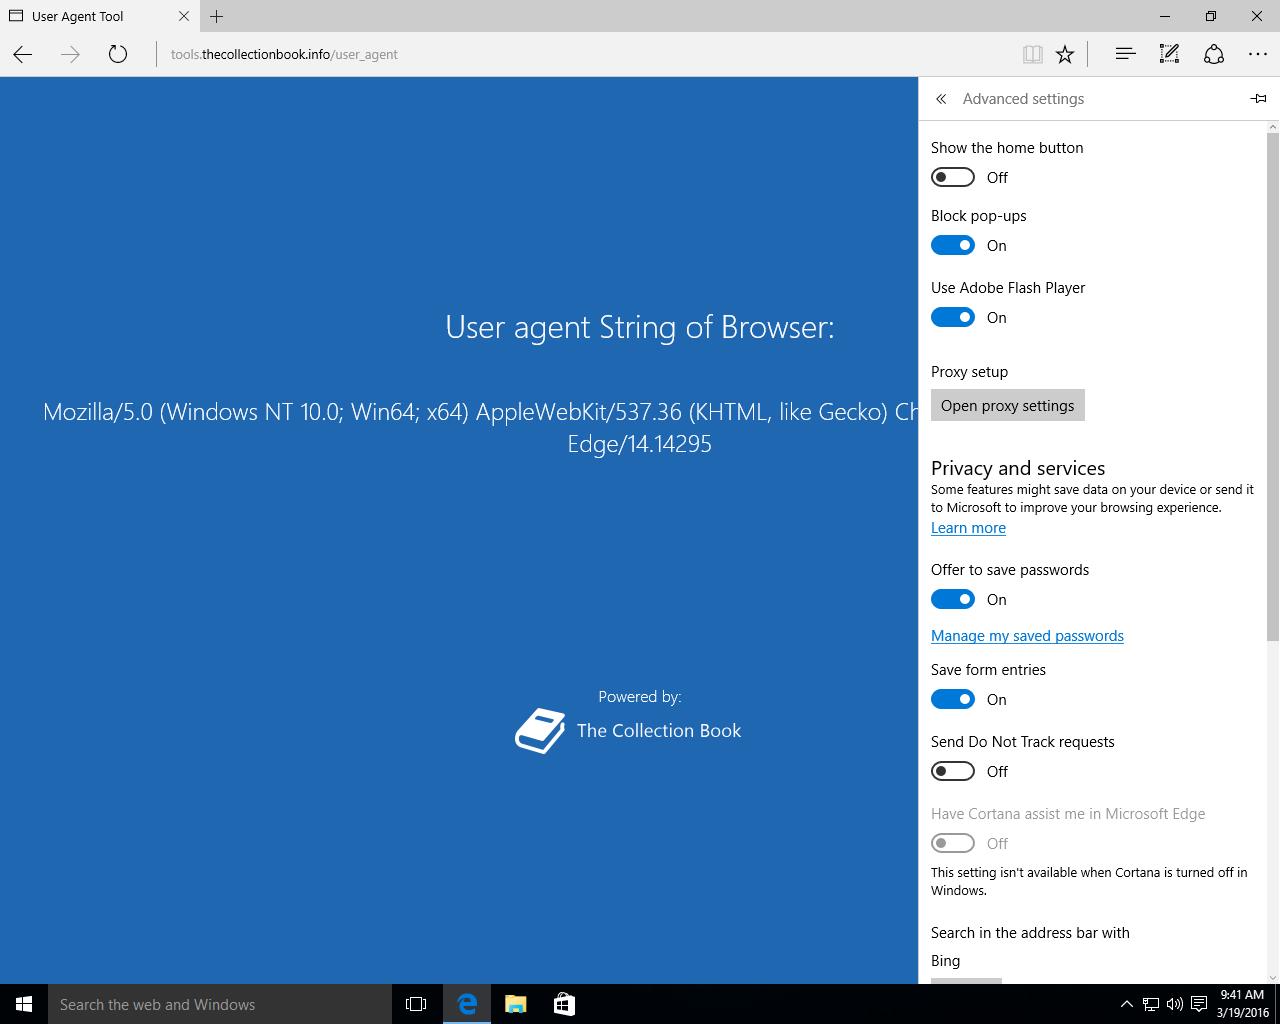Select the User Agent Tool tab
The width and height of the screenshot is (1280, 1024).
pos(98,16)
